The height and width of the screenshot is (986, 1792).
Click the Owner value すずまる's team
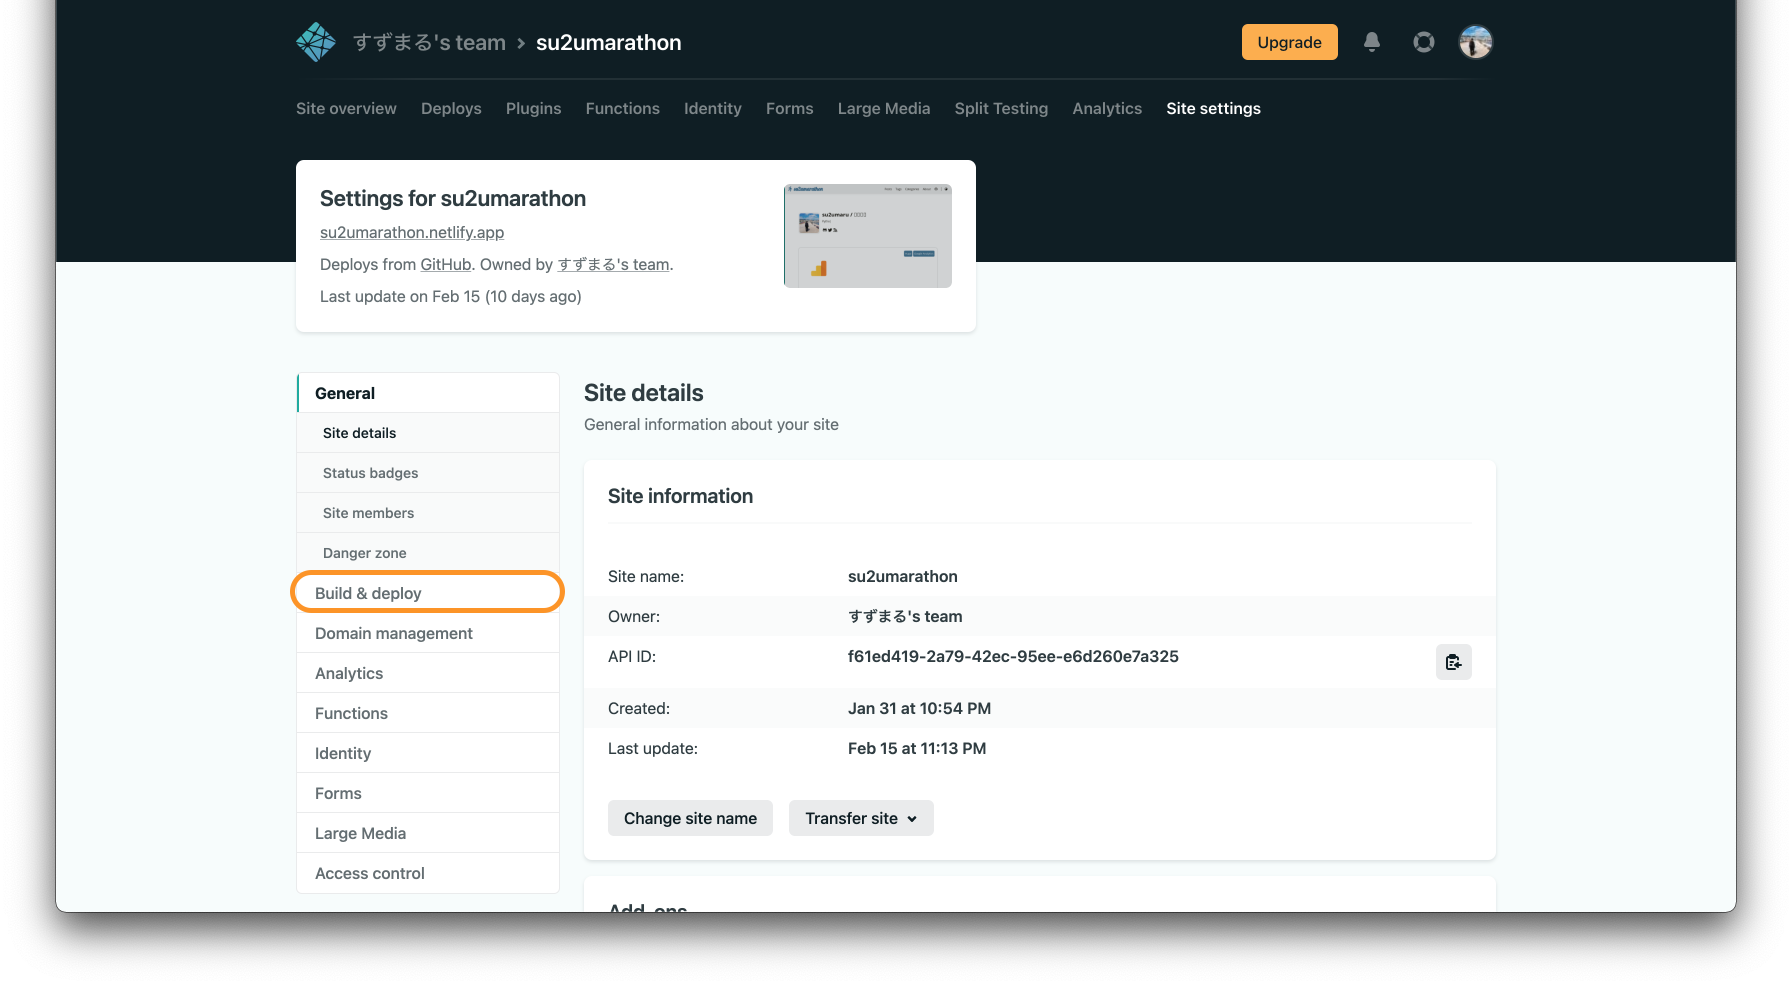coord(905,616)
